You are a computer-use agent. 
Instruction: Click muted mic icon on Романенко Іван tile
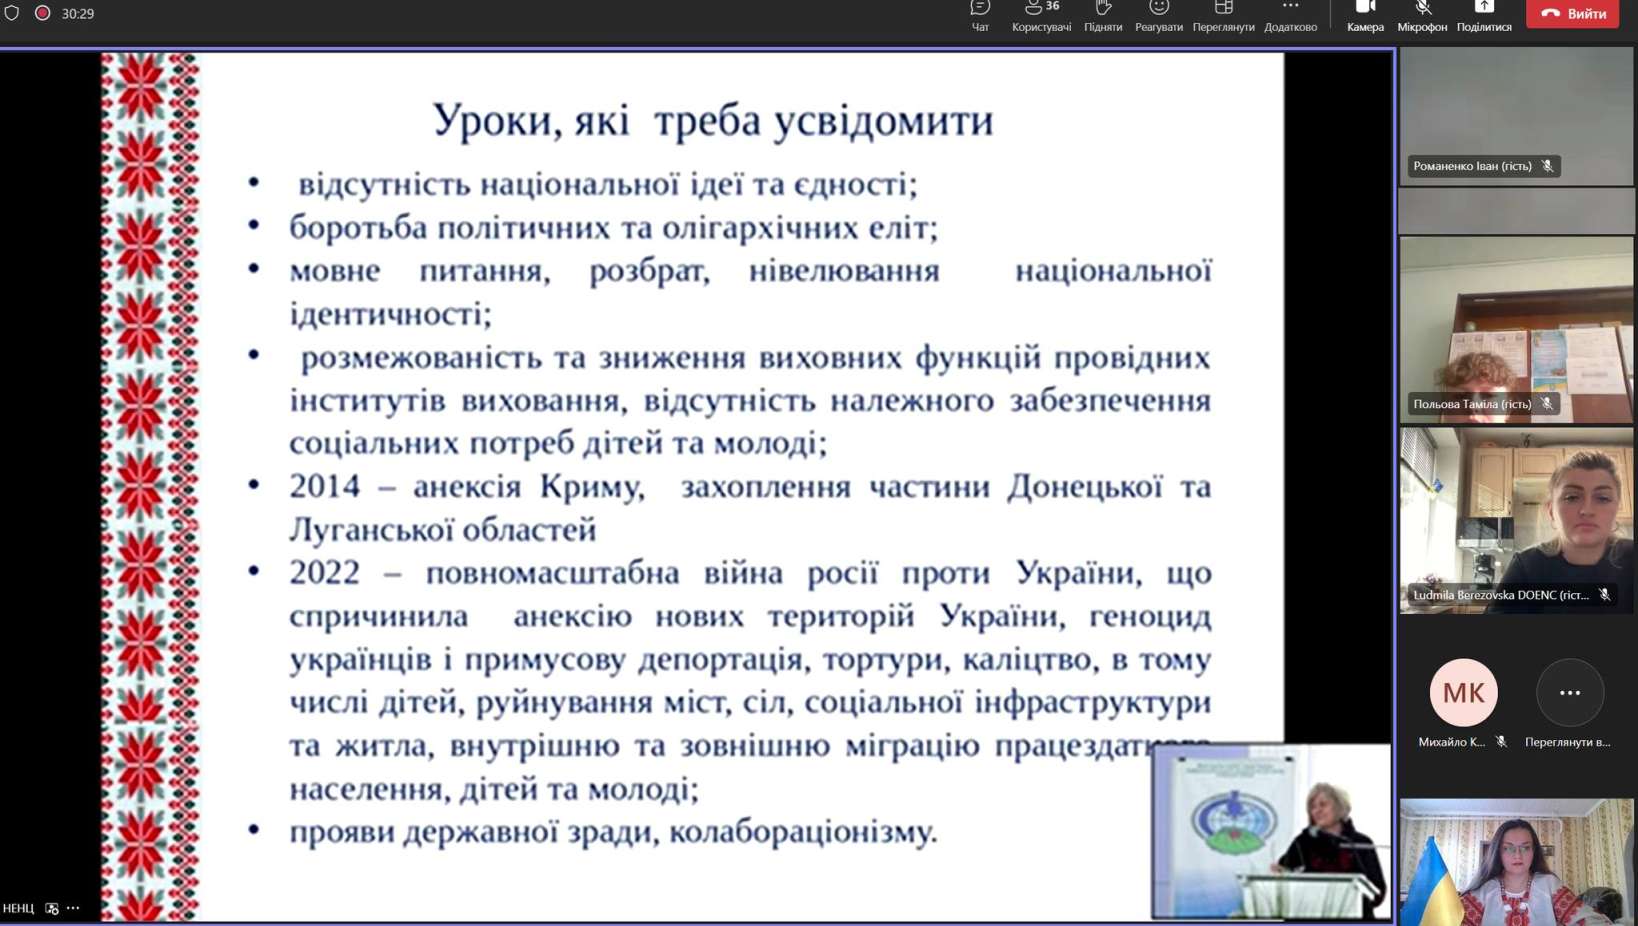point(1547,166)
